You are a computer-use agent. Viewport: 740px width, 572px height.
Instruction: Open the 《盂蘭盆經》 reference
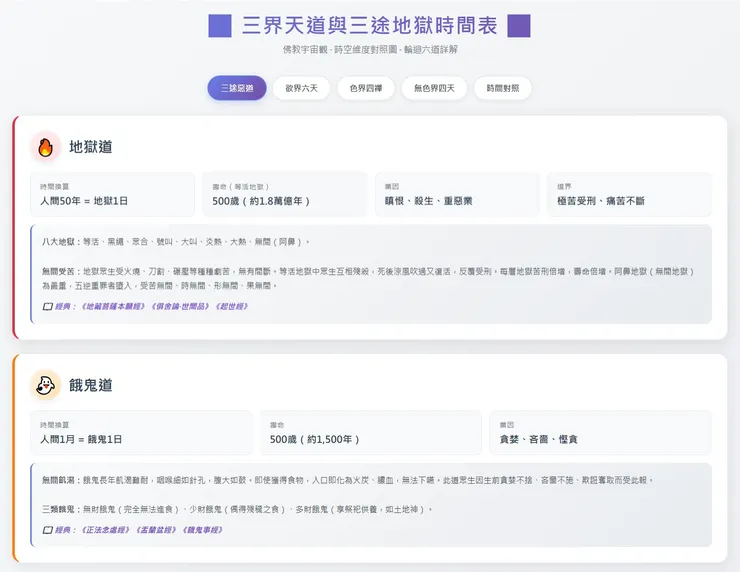156,530
